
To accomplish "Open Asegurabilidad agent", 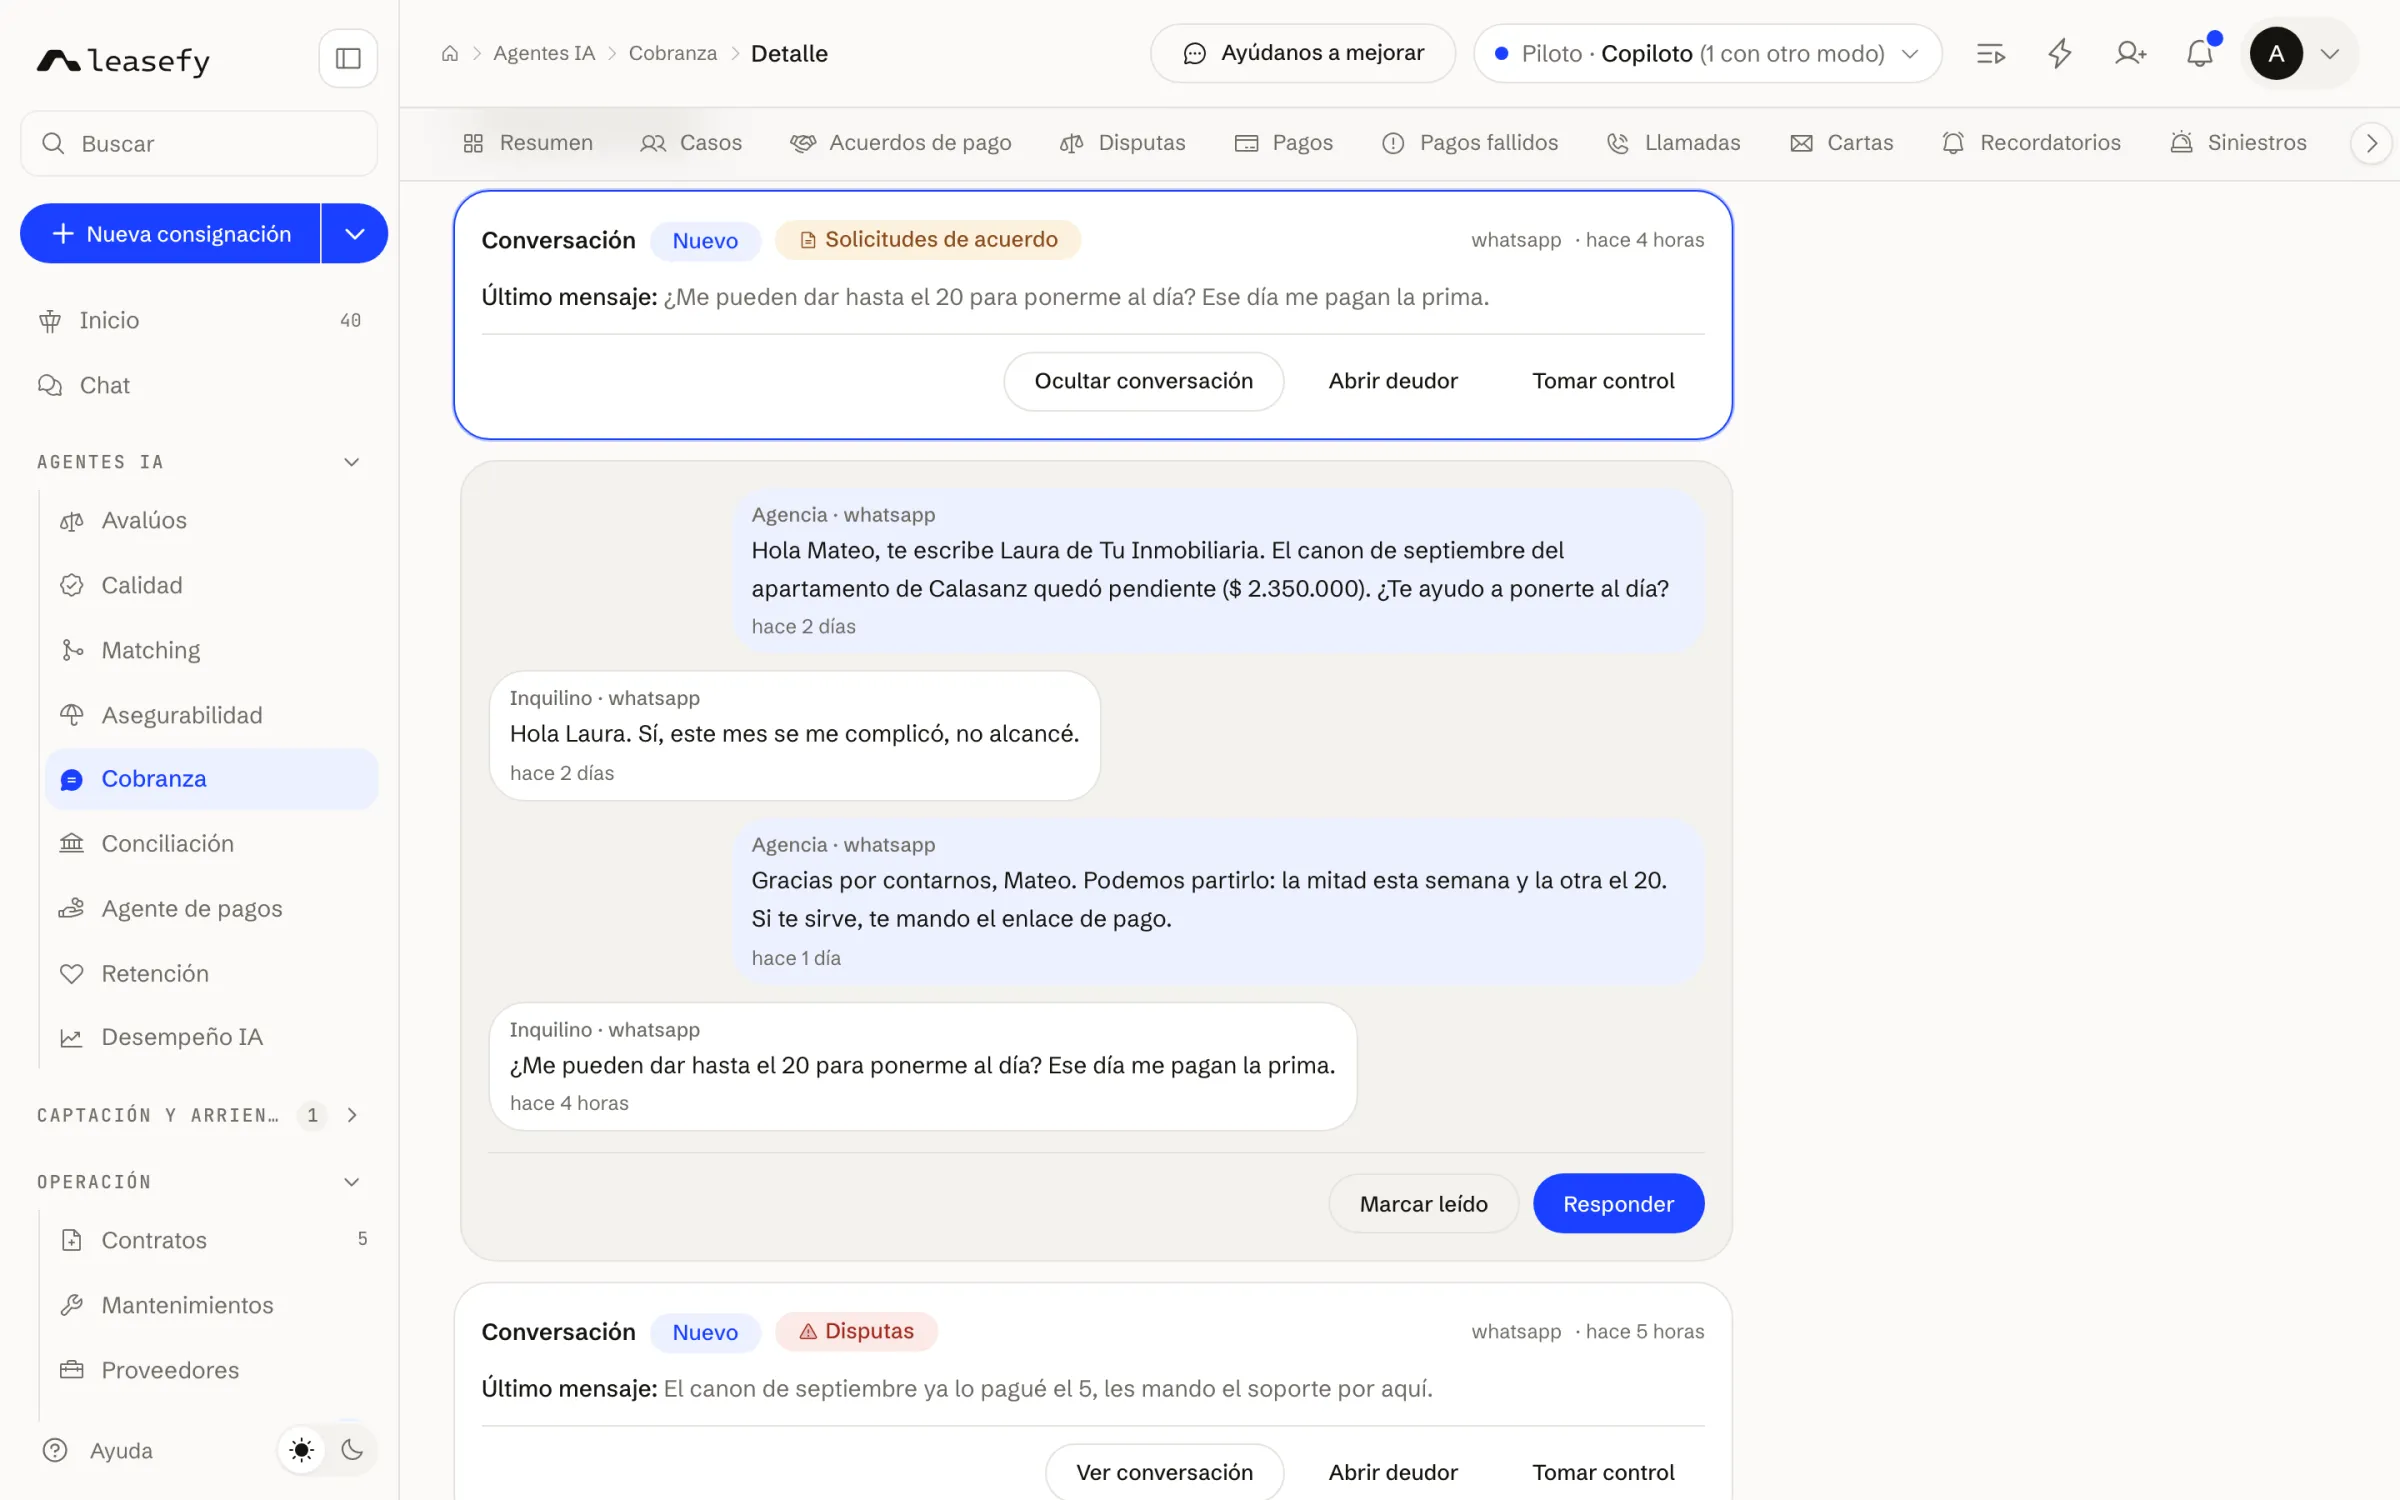I will point(210,715).
